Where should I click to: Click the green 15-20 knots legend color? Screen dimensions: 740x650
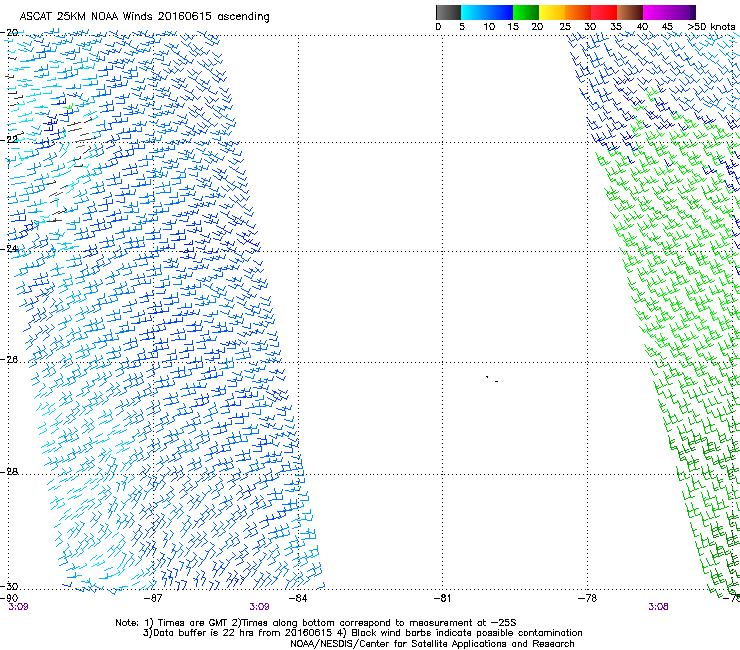pyautogui.click(x=526, y=12)
